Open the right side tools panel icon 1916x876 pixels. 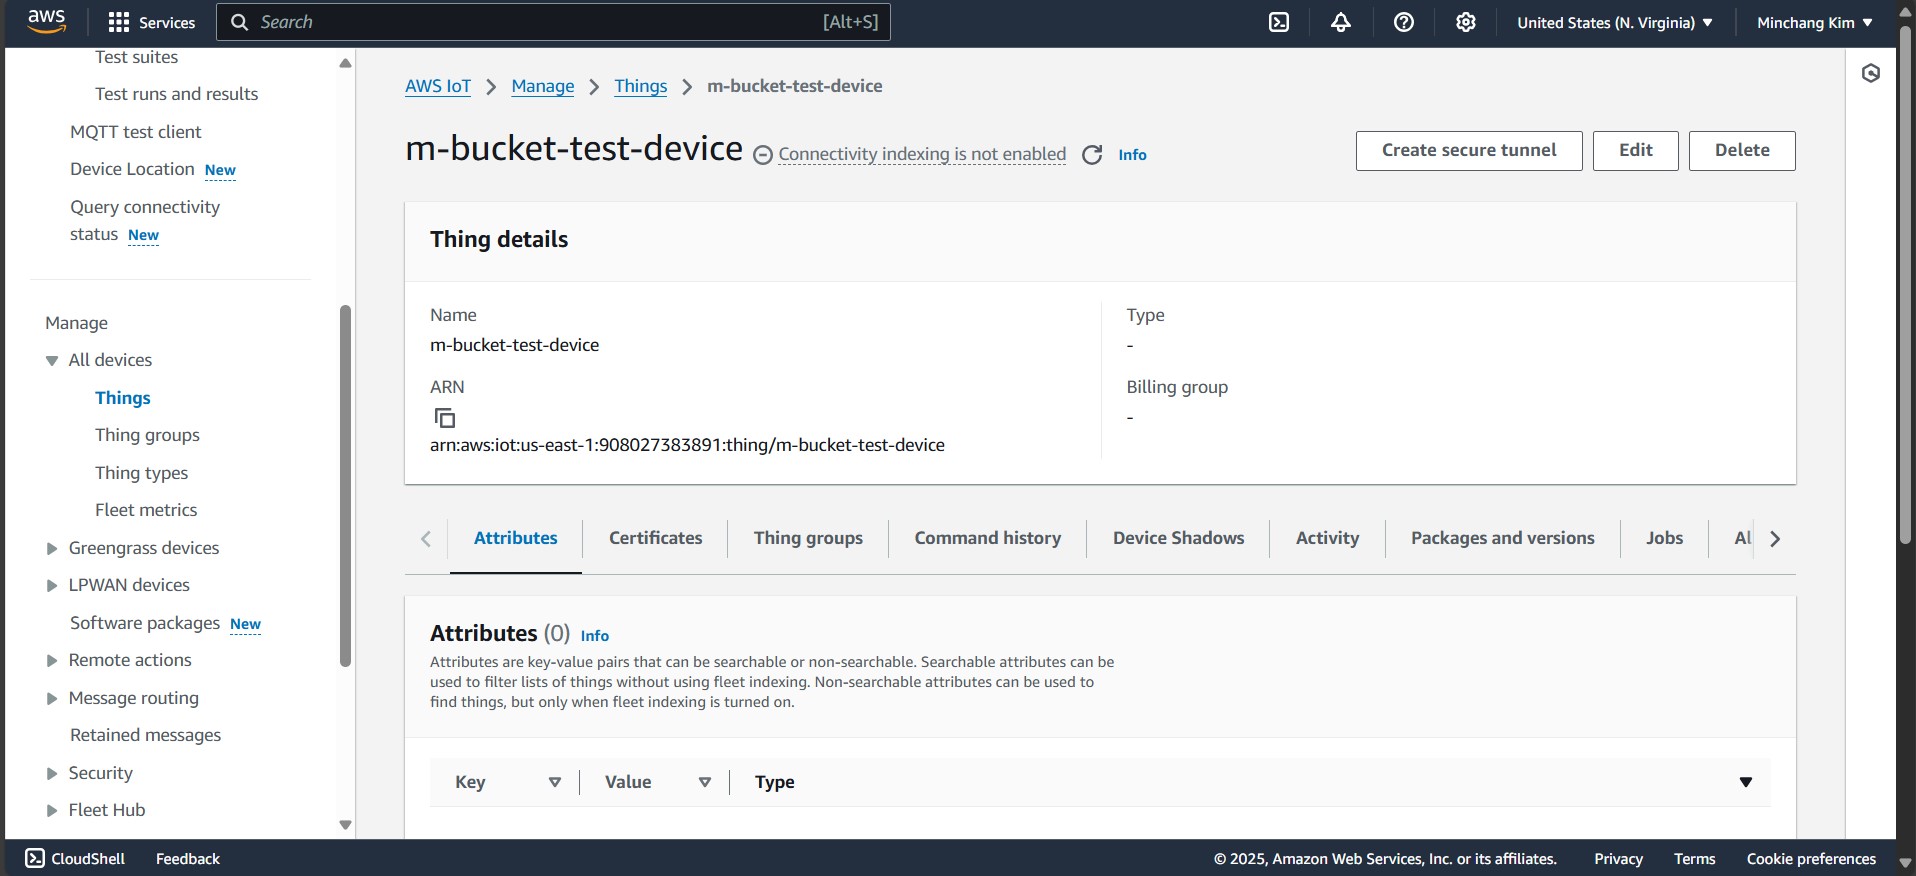1871,73
